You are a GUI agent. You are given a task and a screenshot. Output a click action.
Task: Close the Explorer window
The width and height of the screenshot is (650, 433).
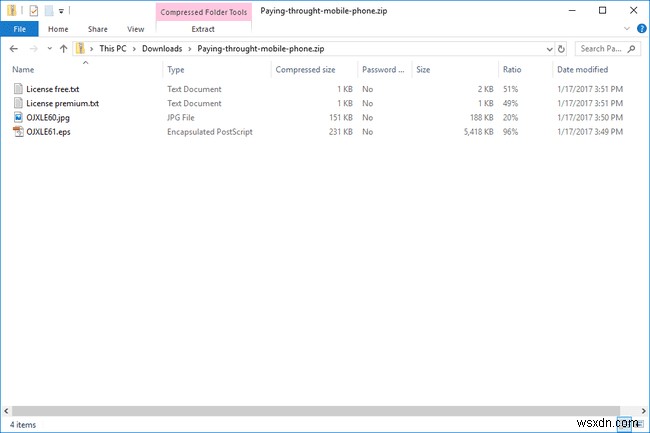pos(633,11)
